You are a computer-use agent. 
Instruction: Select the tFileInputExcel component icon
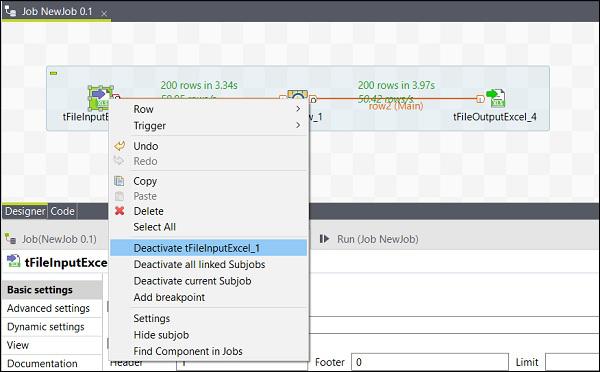[101, 97]
